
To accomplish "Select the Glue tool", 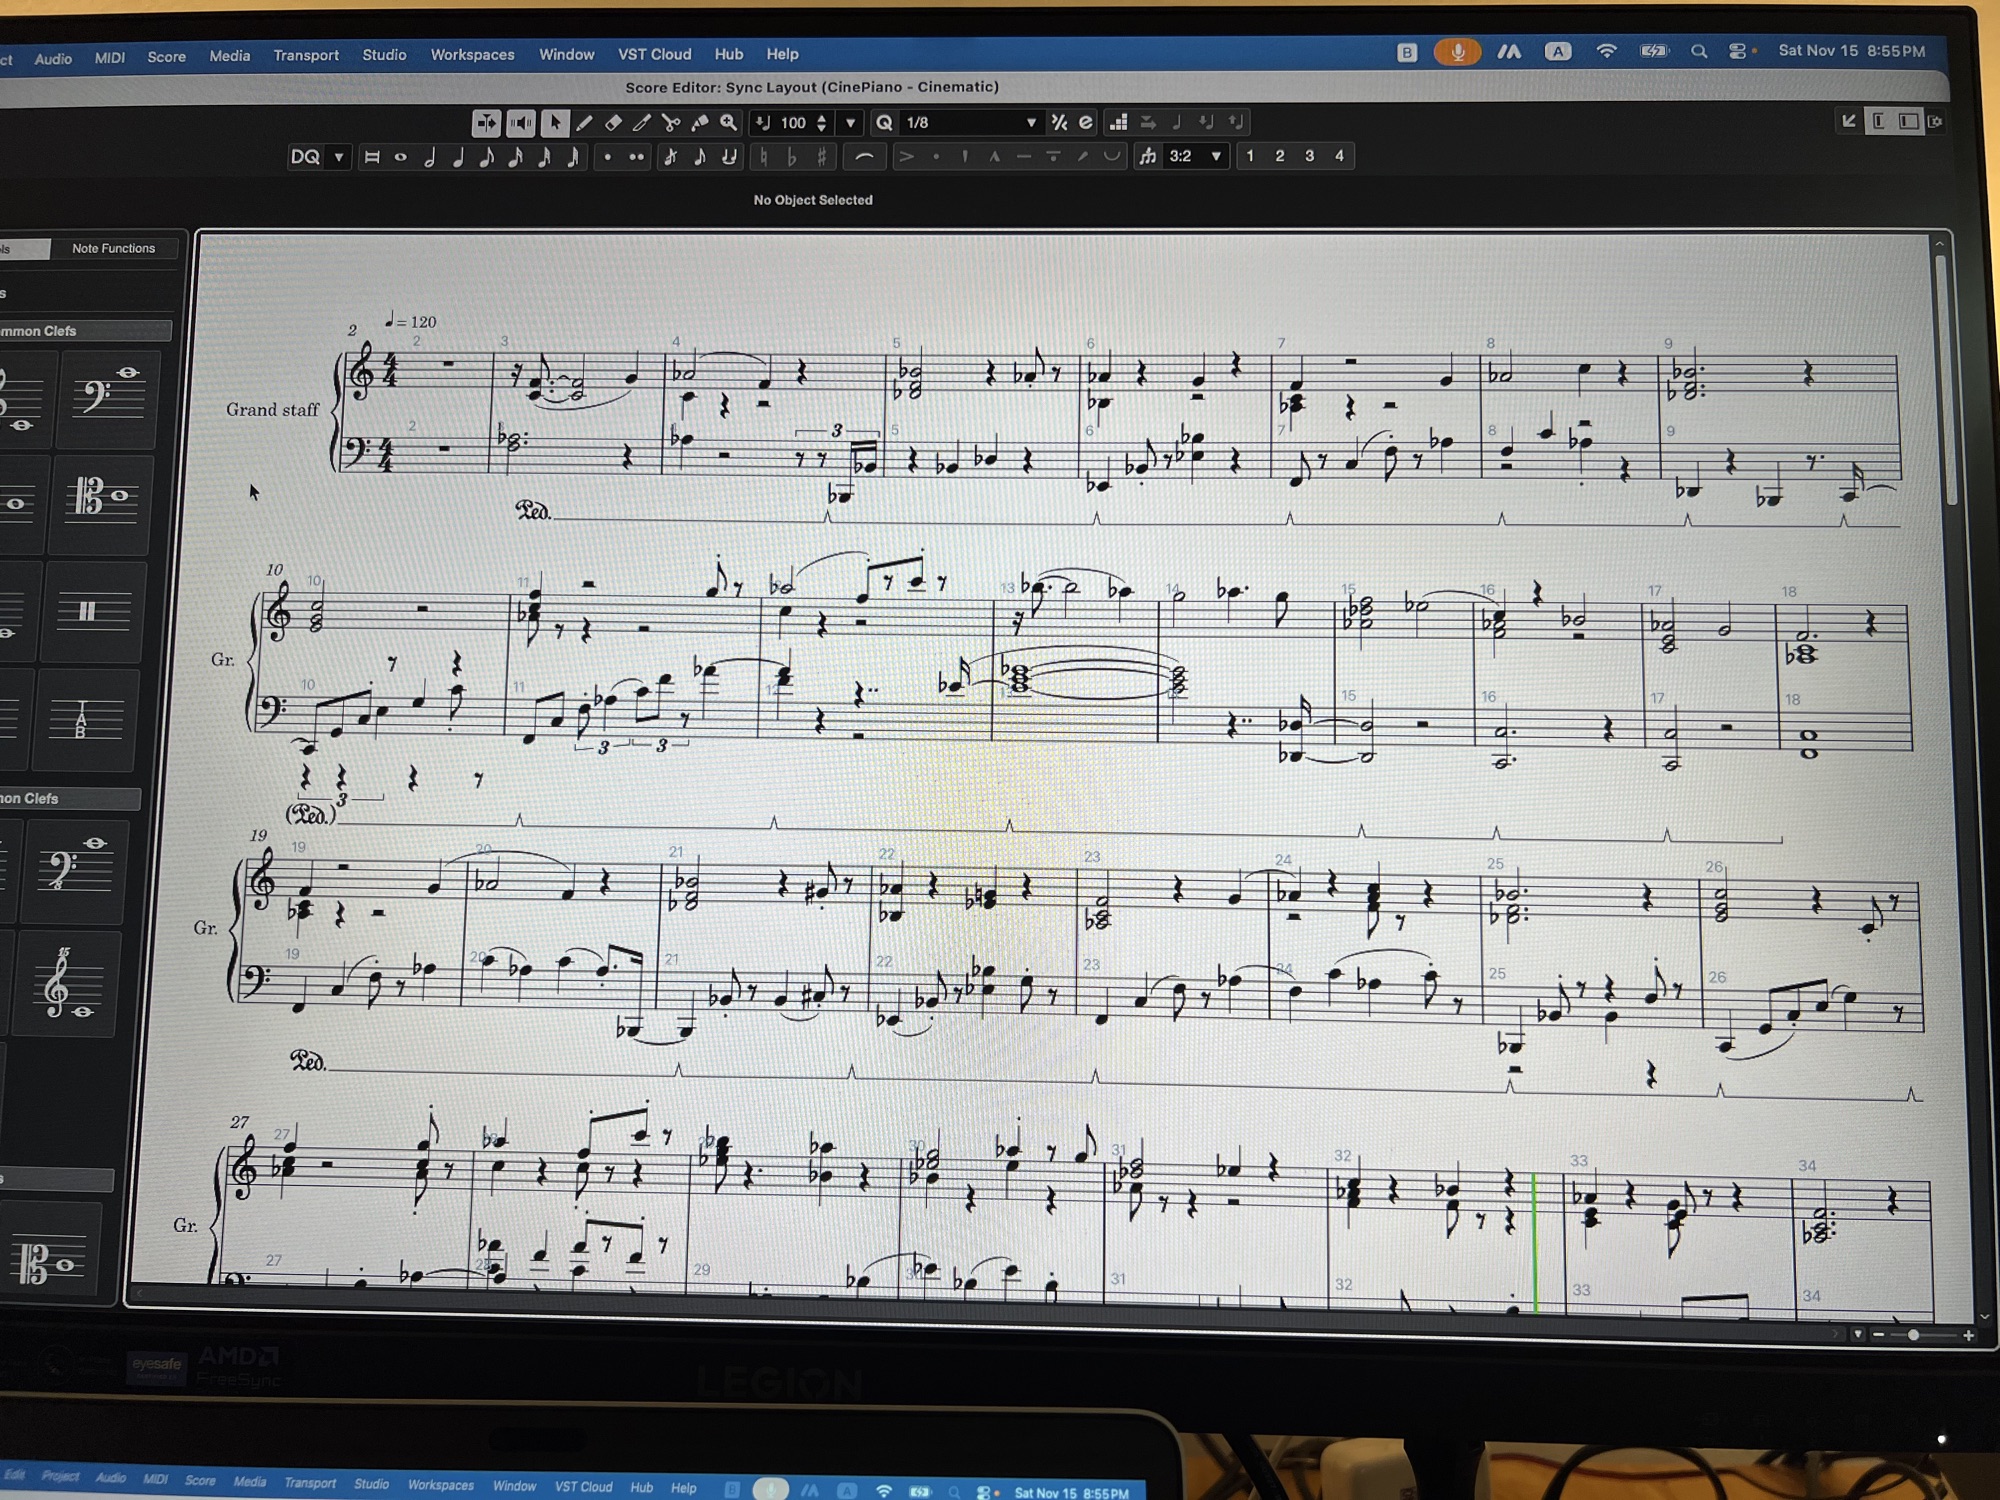I will pyautogui.click(x=700, y=123).
